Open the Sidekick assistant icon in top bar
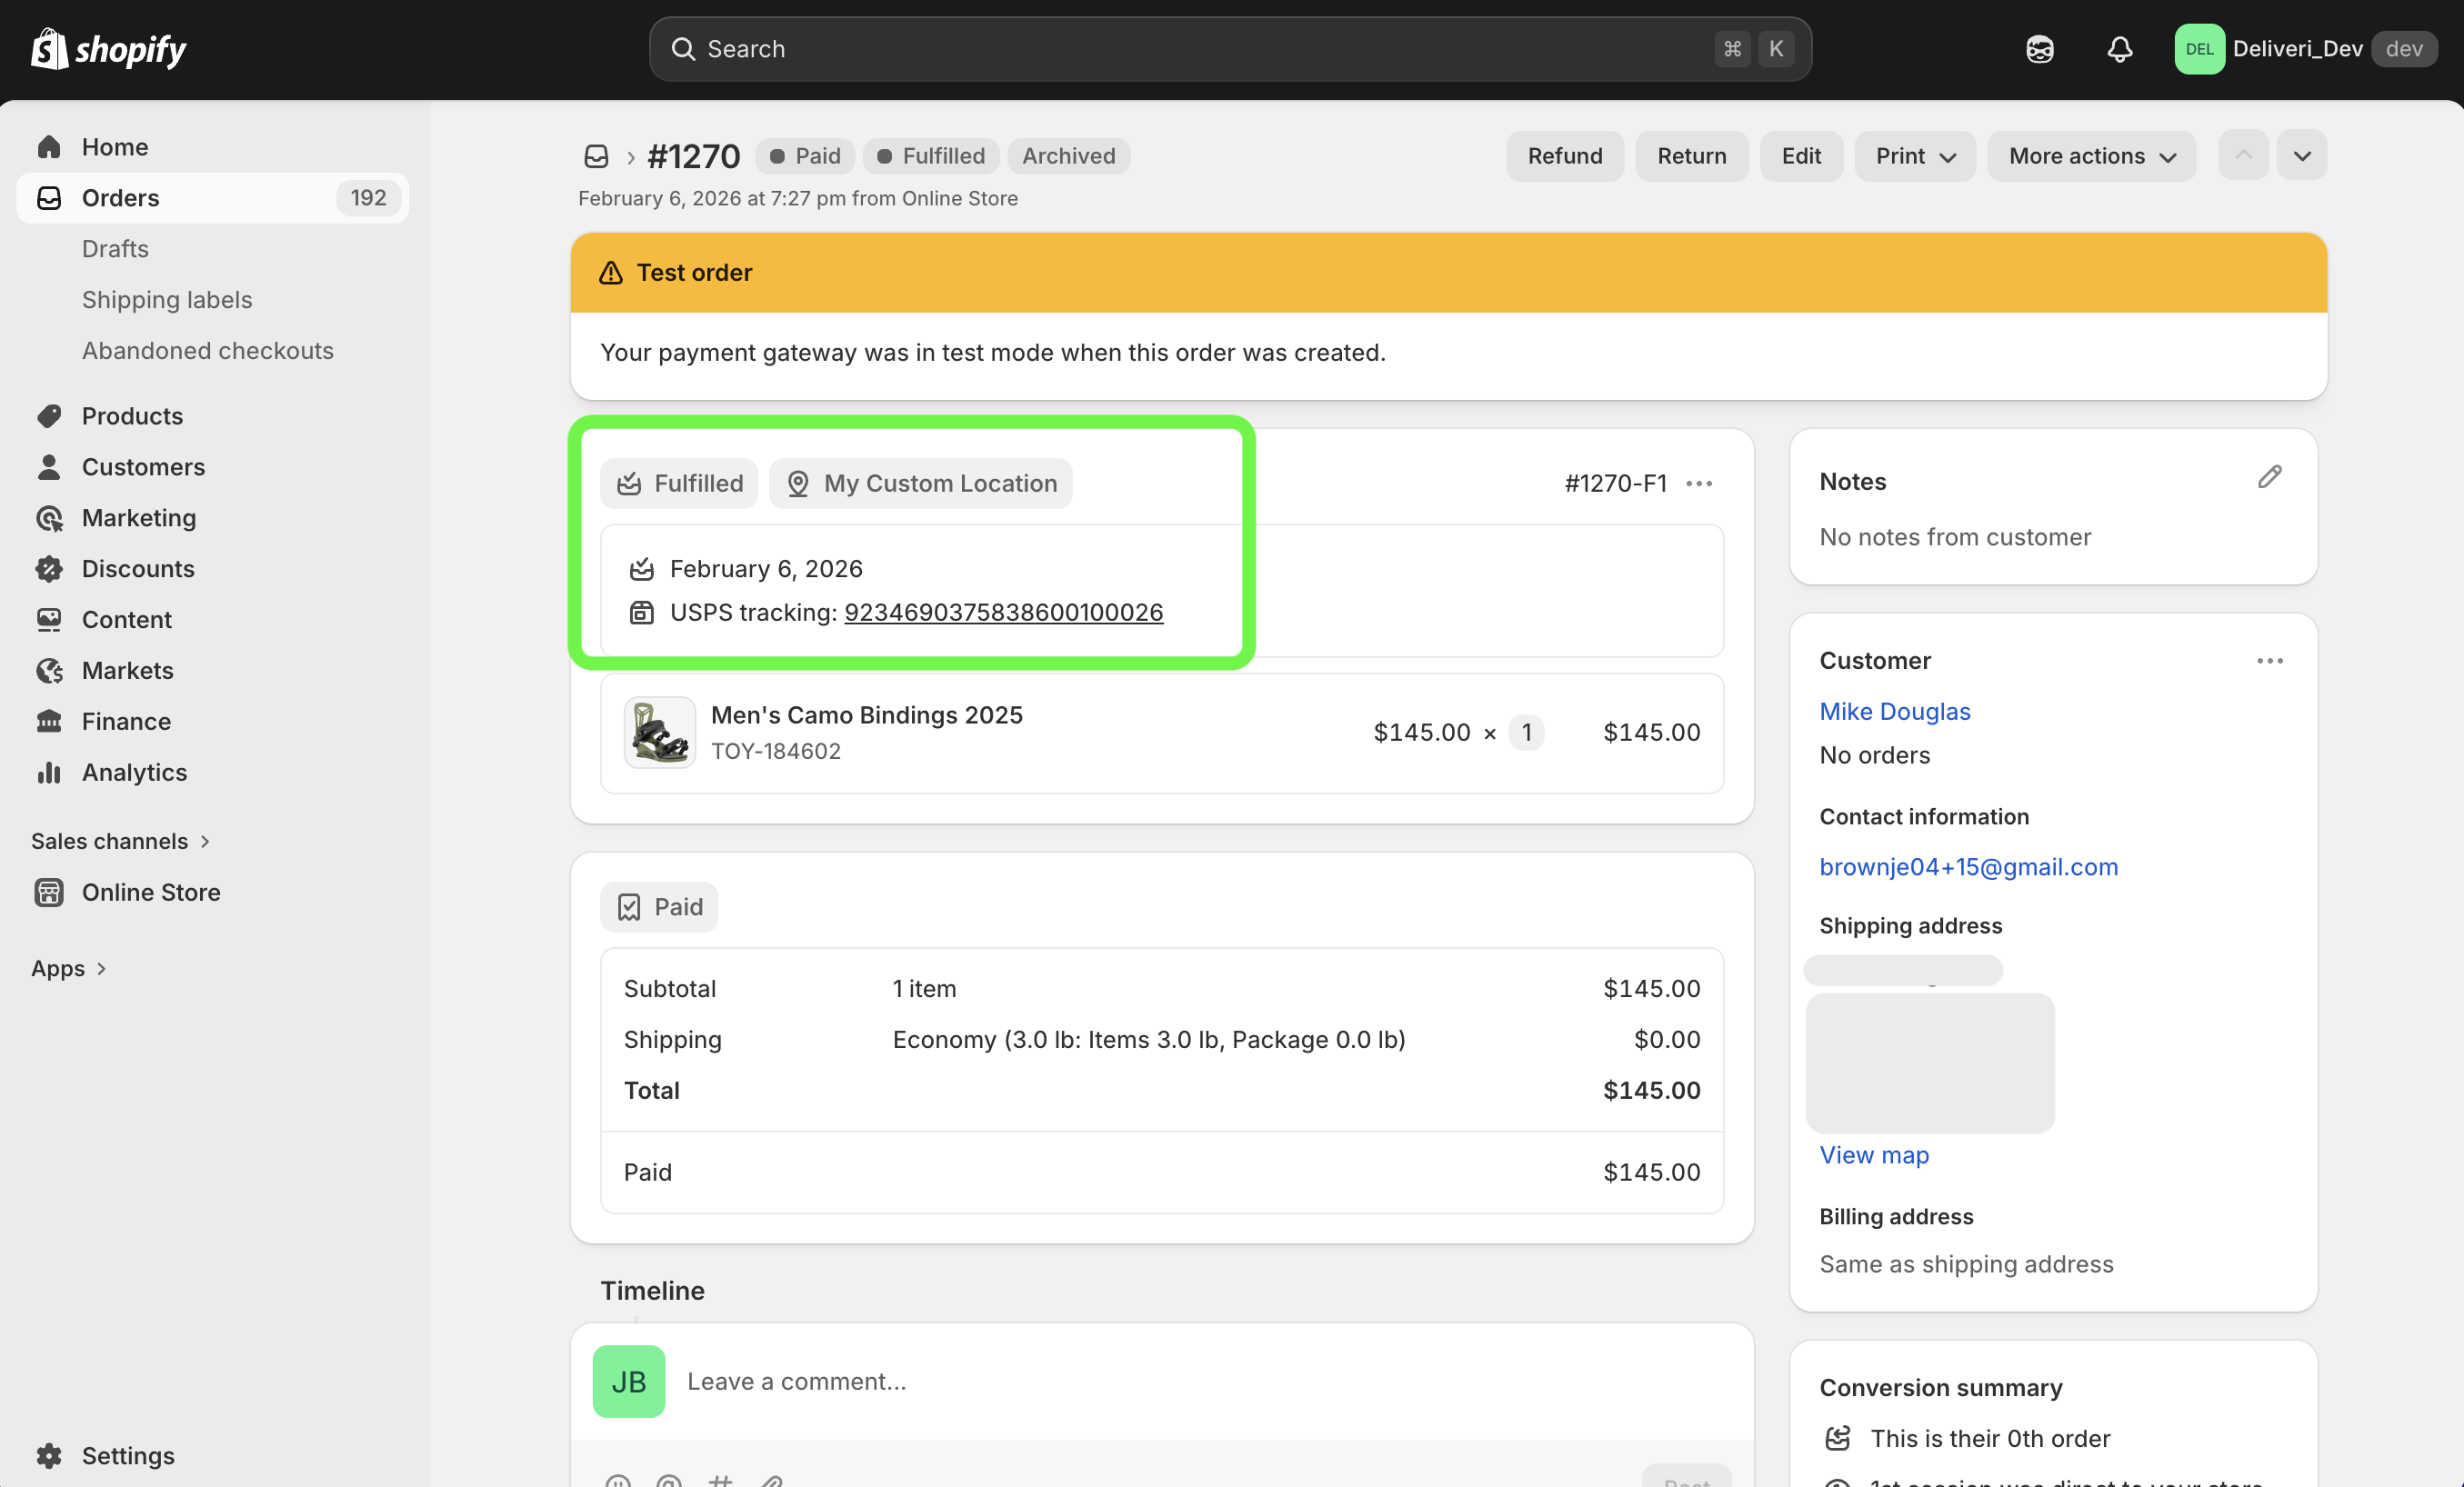2464x1487 pixels. (2039, 49)
